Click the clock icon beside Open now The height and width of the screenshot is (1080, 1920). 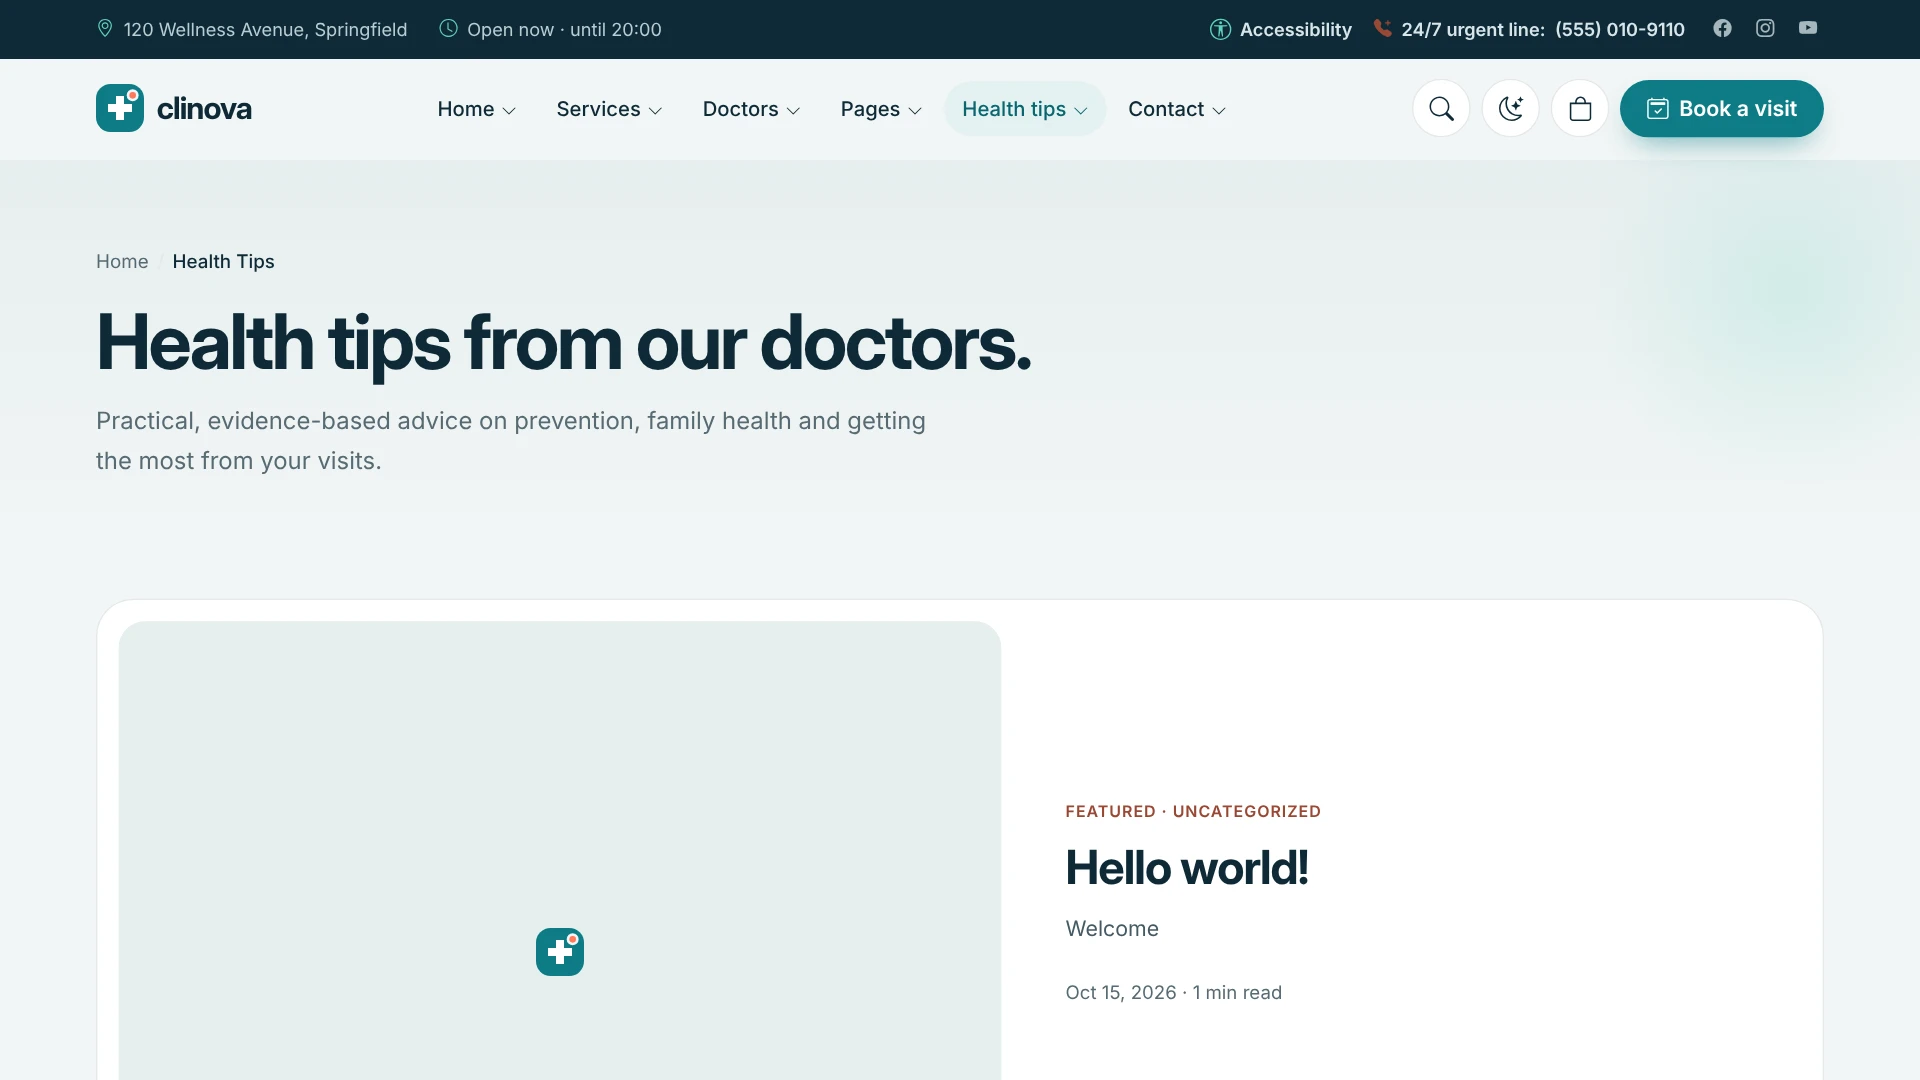448,28
